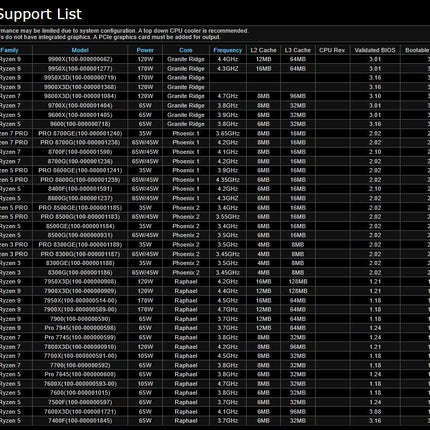
Task: Click the 7400F(100-000001845) model entry
Action: [x=80, y=421]
